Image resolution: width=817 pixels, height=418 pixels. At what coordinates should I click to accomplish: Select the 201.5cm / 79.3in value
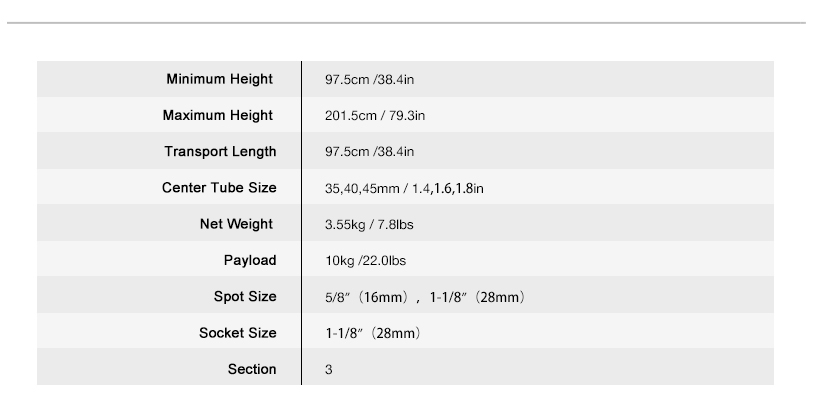[375, 116]
